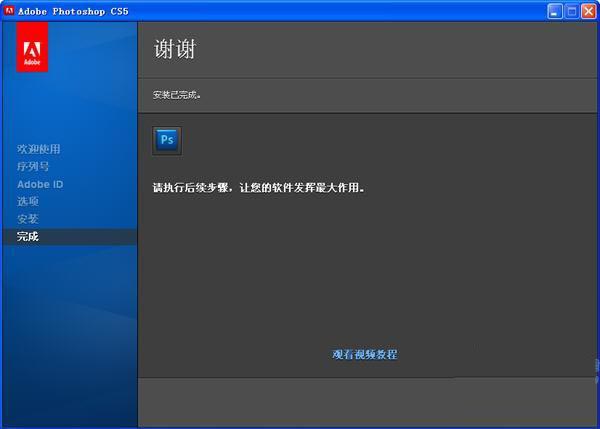The image size is (600, 429).
Task: Select the 欢迎使用 step in sidebar
Action: pos(39,149)
